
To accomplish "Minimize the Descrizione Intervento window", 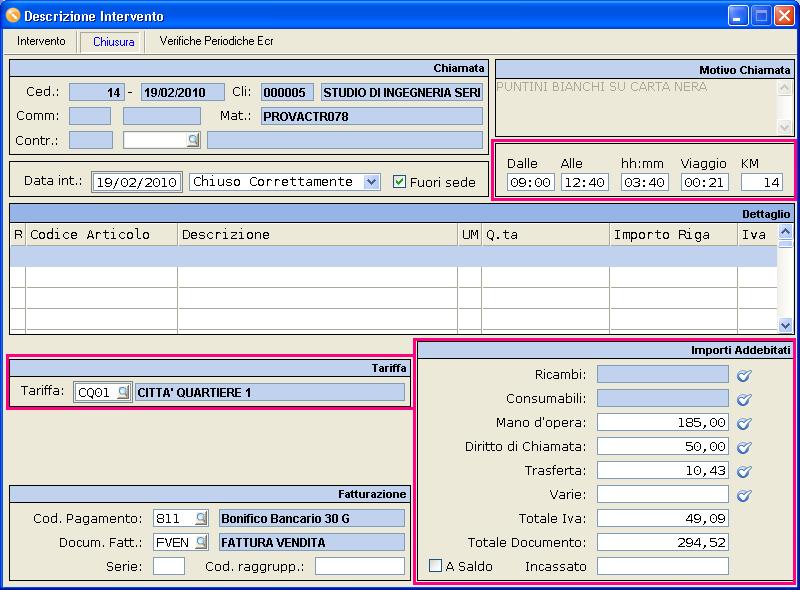I will pos(738,16).
